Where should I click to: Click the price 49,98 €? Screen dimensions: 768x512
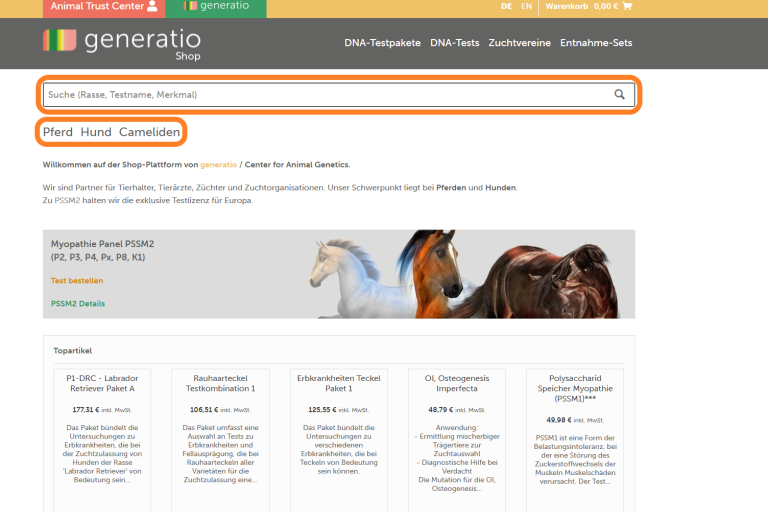coord(559,420)
